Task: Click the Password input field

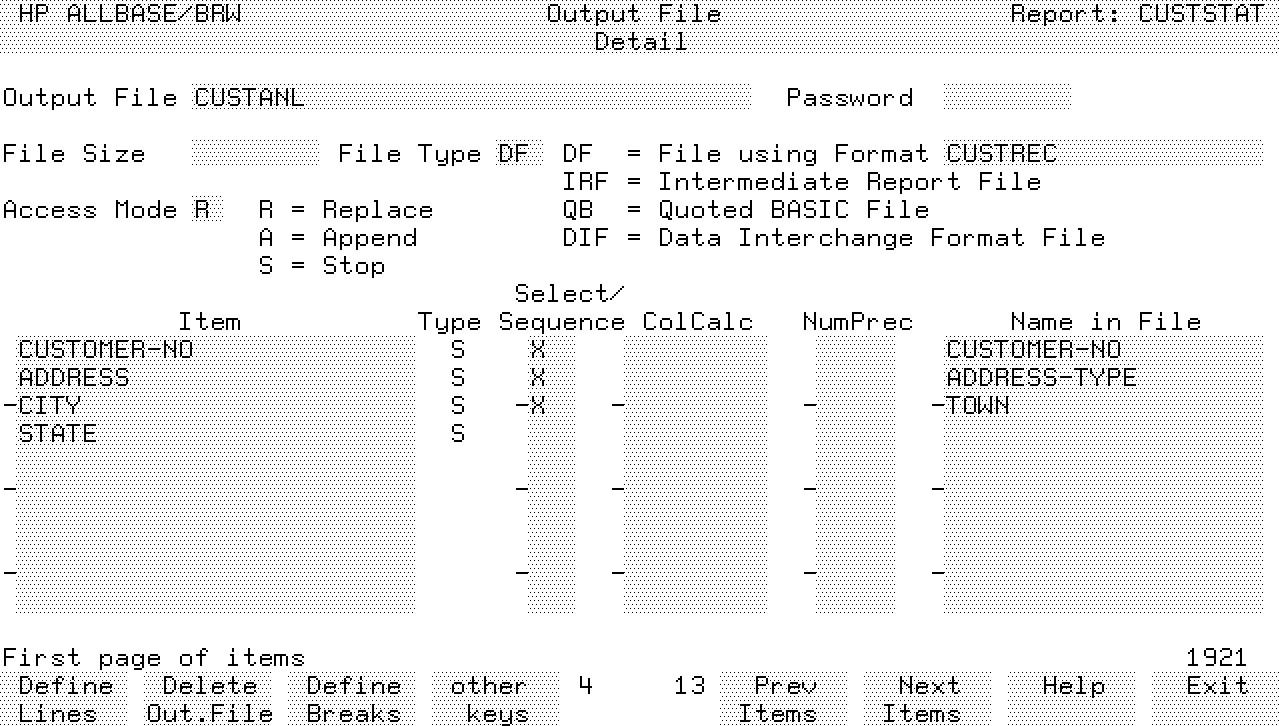Action: tap(1006, 98)
